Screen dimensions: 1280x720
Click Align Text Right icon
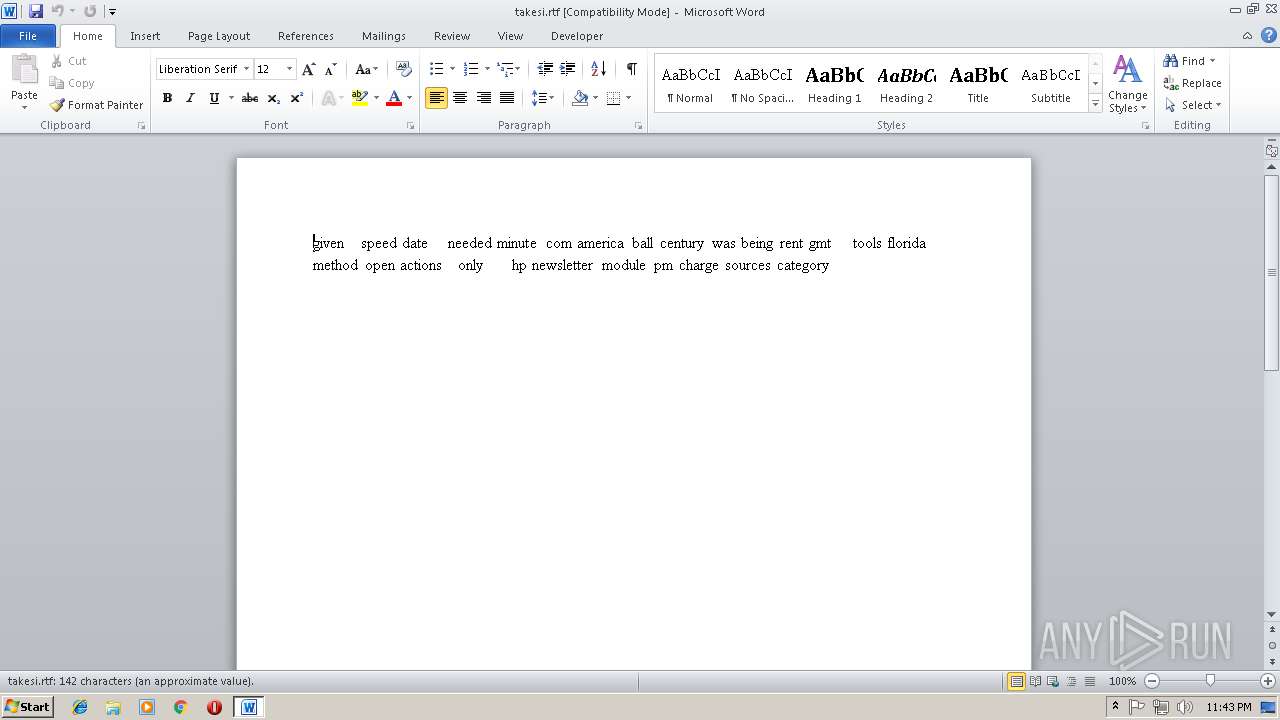pos(484,98)
